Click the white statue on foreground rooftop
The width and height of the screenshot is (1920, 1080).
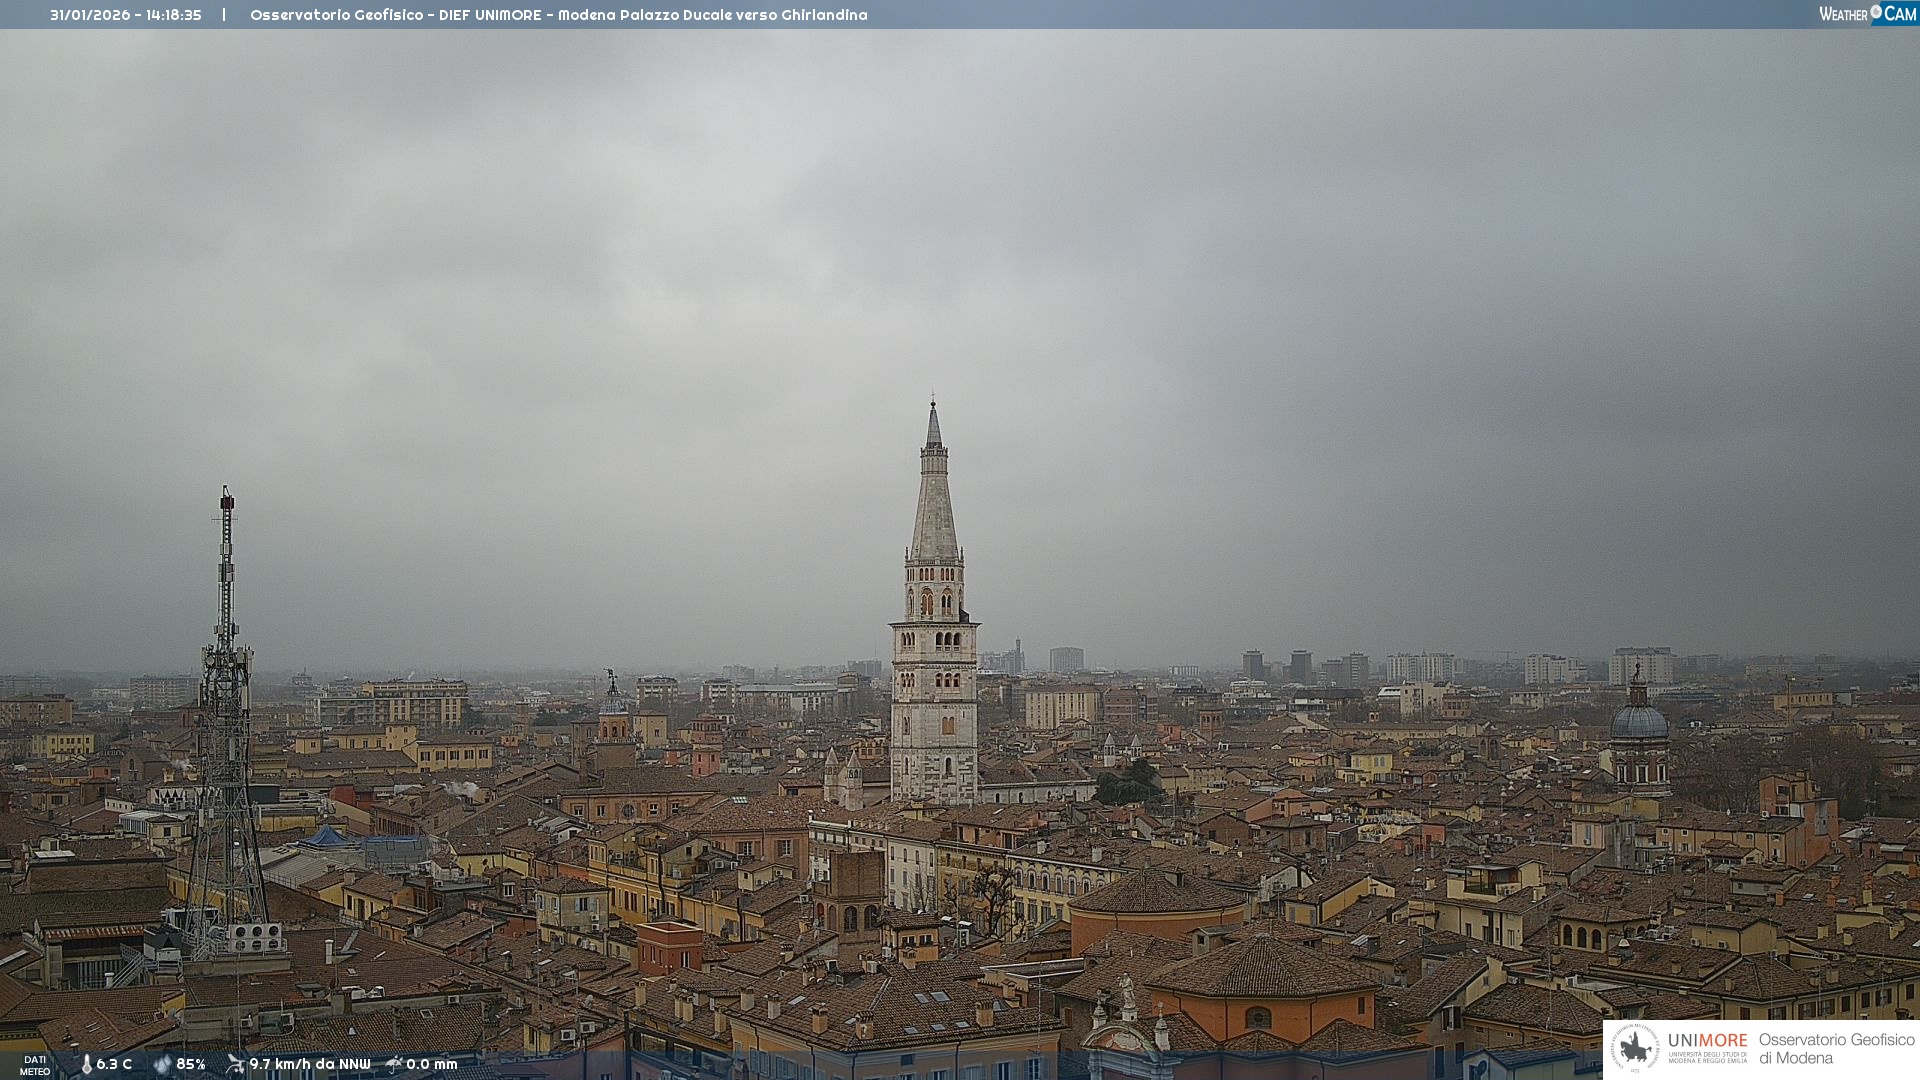pos(1127,990)
